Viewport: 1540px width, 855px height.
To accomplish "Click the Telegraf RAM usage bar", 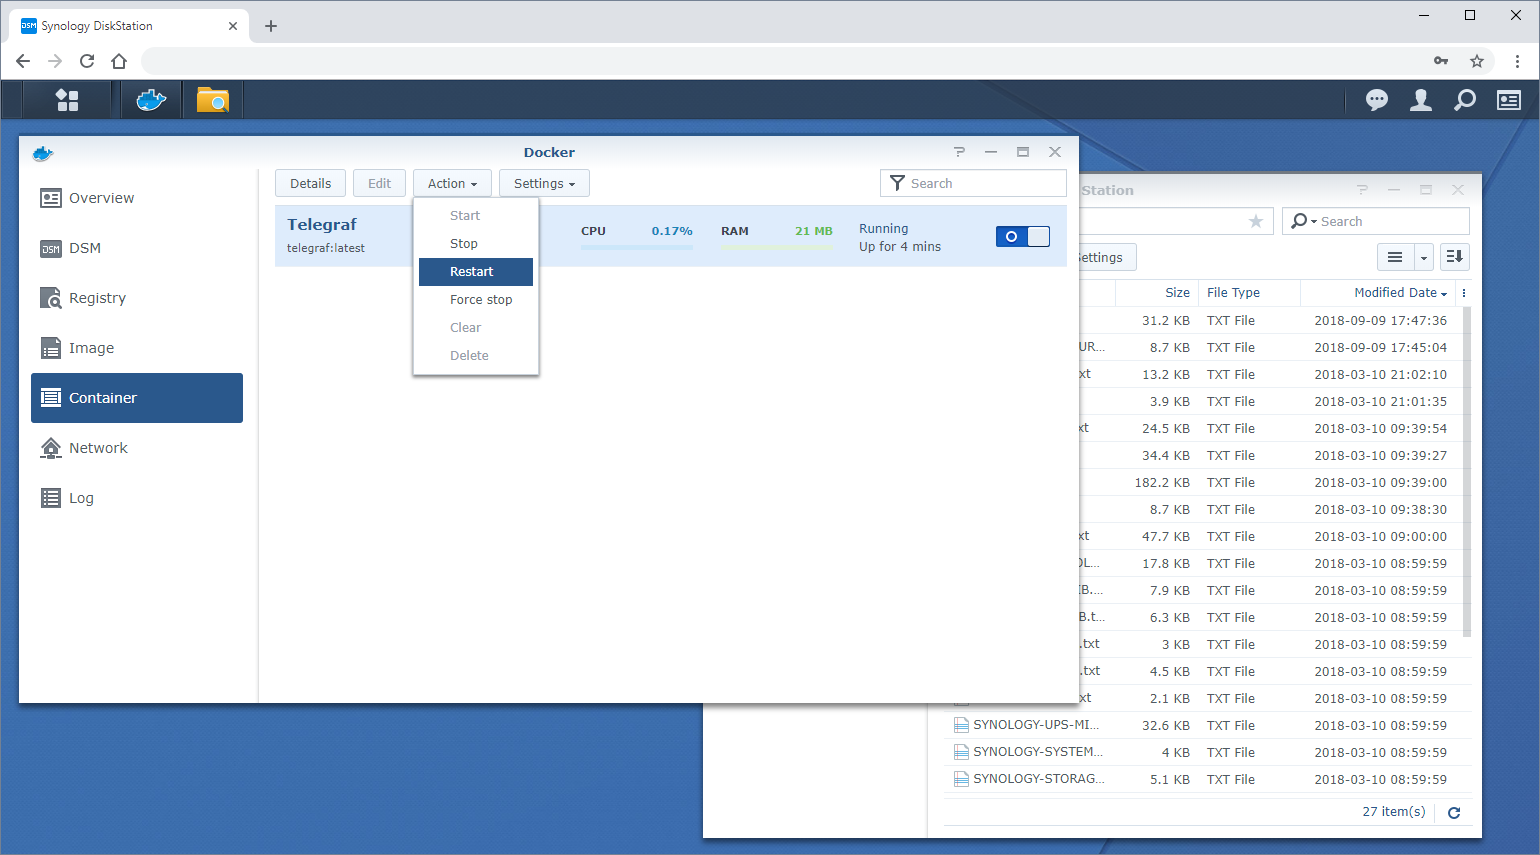I will coord(777,247).
